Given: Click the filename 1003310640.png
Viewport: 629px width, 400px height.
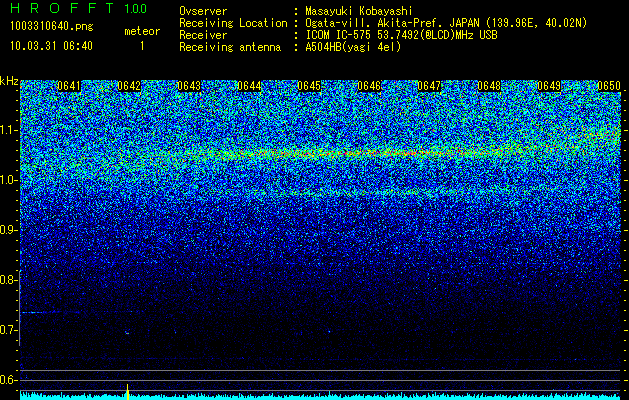Looking at the screenshot, I should (52, 26).
